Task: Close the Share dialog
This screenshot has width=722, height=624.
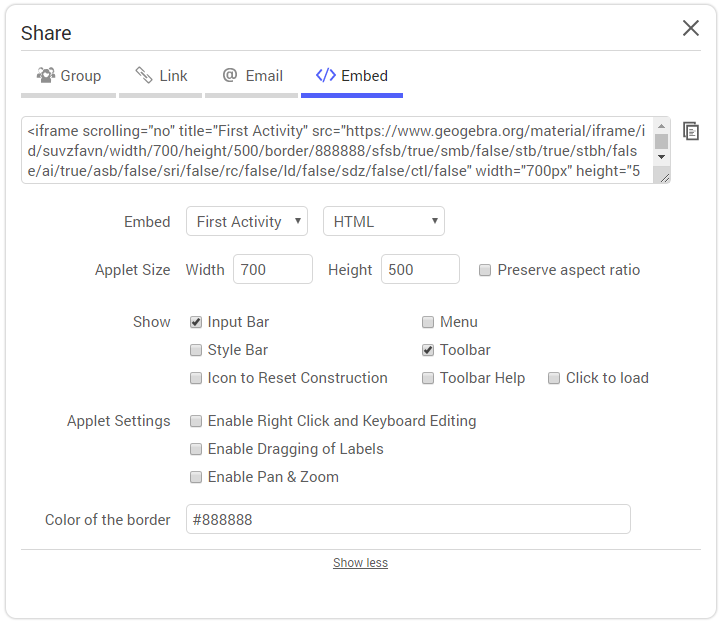Action: click(x=691, y=28)
